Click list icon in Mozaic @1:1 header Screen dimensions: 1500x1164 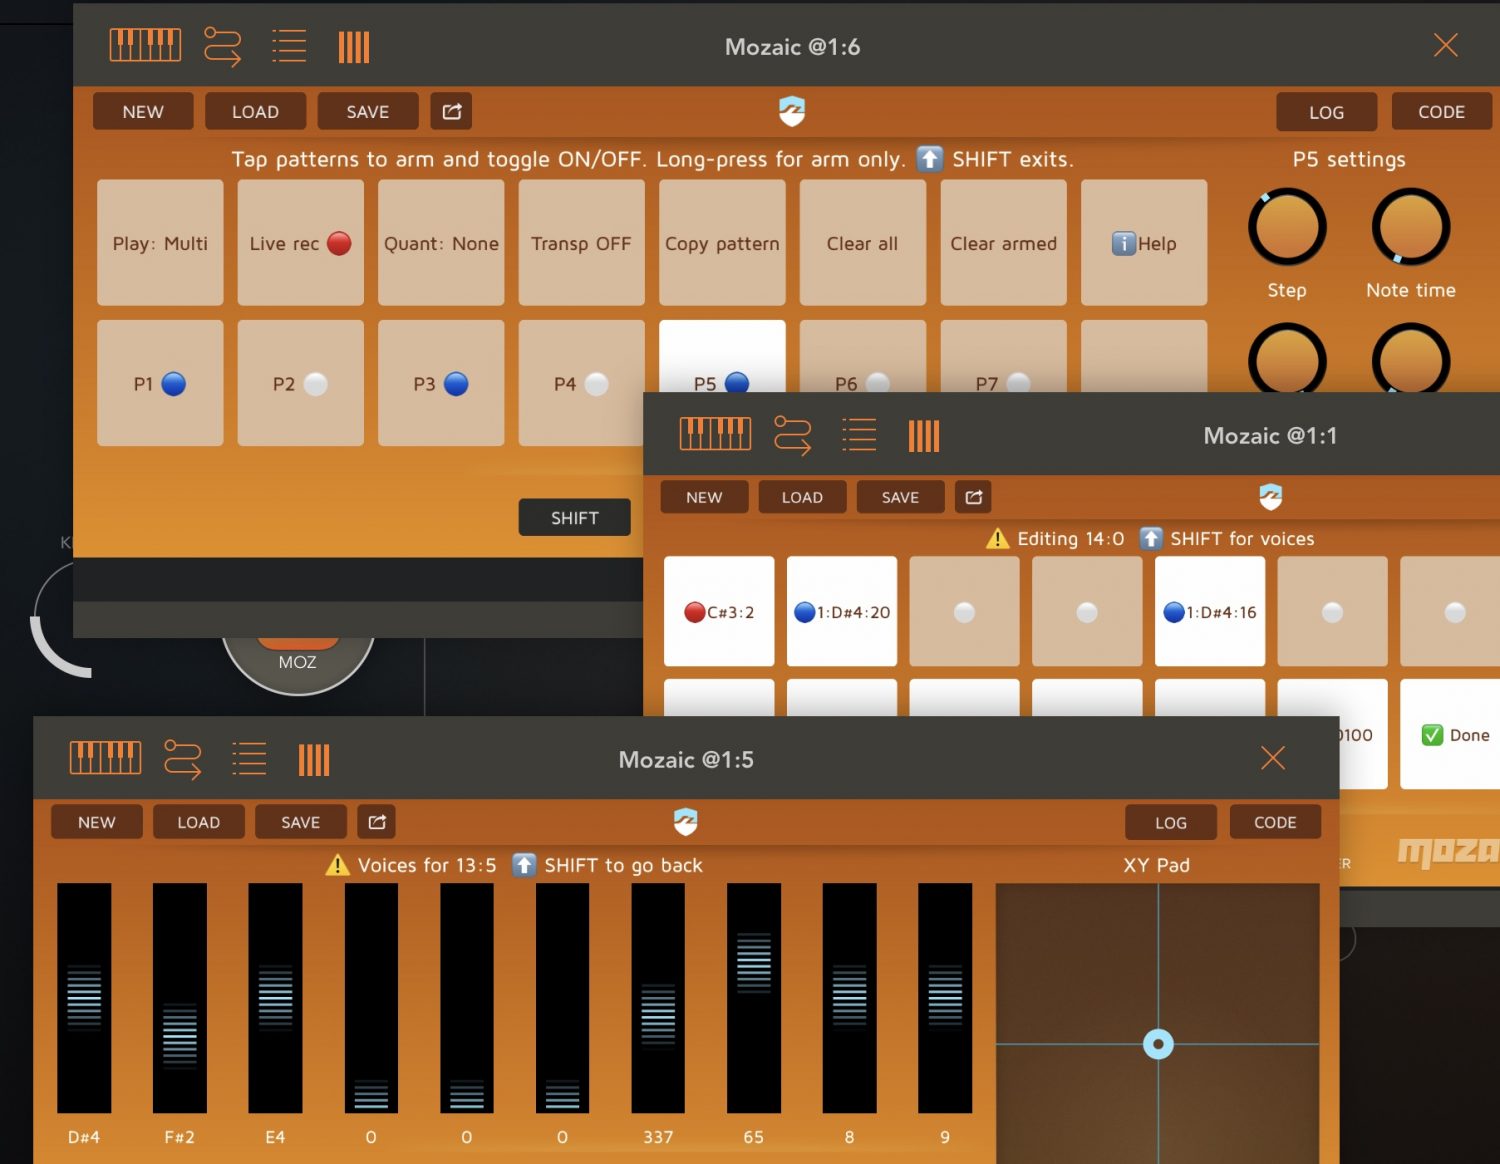[x=859, y=435]
